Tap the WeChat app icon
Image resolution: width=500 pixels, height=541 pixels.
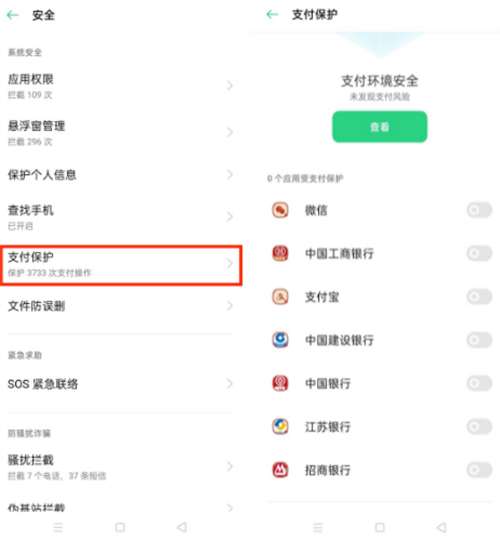280,210
